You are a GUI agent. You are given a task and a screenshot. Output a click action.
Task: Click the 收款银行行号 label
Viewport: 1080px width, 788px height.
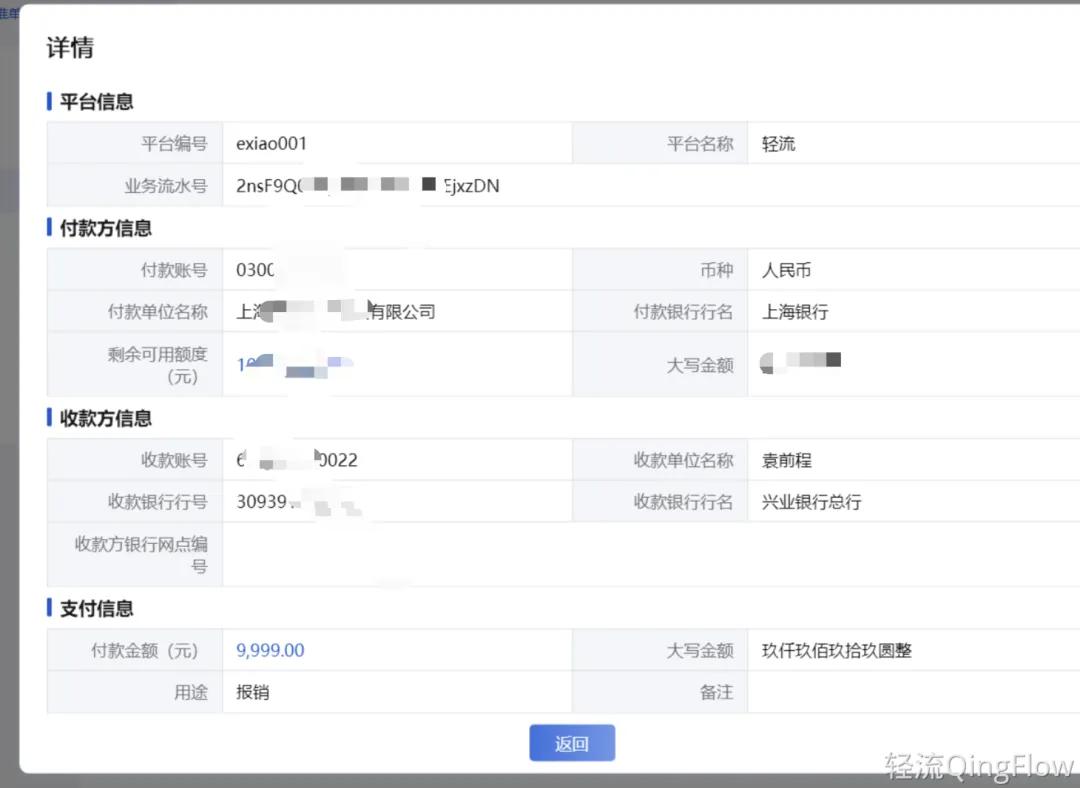[x=158, y=502]
